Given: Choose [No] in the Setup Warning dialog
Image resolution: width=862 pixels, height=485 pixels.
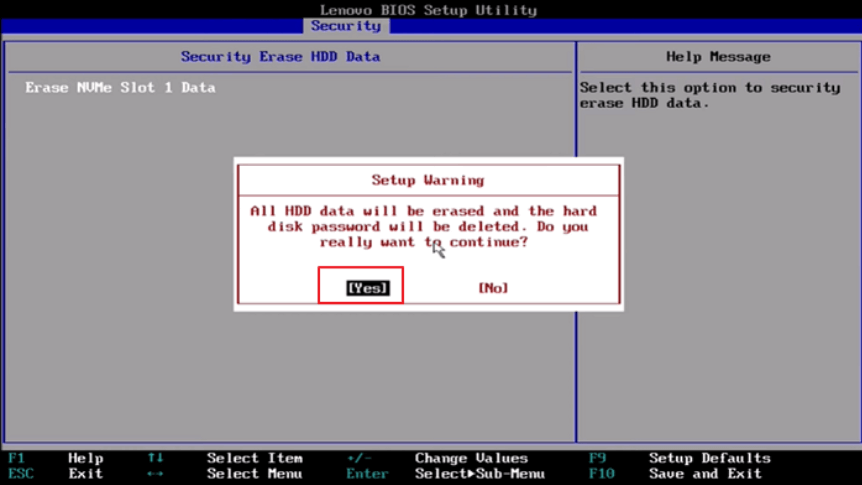Looking at the screenshot, I should pos(493,288).
